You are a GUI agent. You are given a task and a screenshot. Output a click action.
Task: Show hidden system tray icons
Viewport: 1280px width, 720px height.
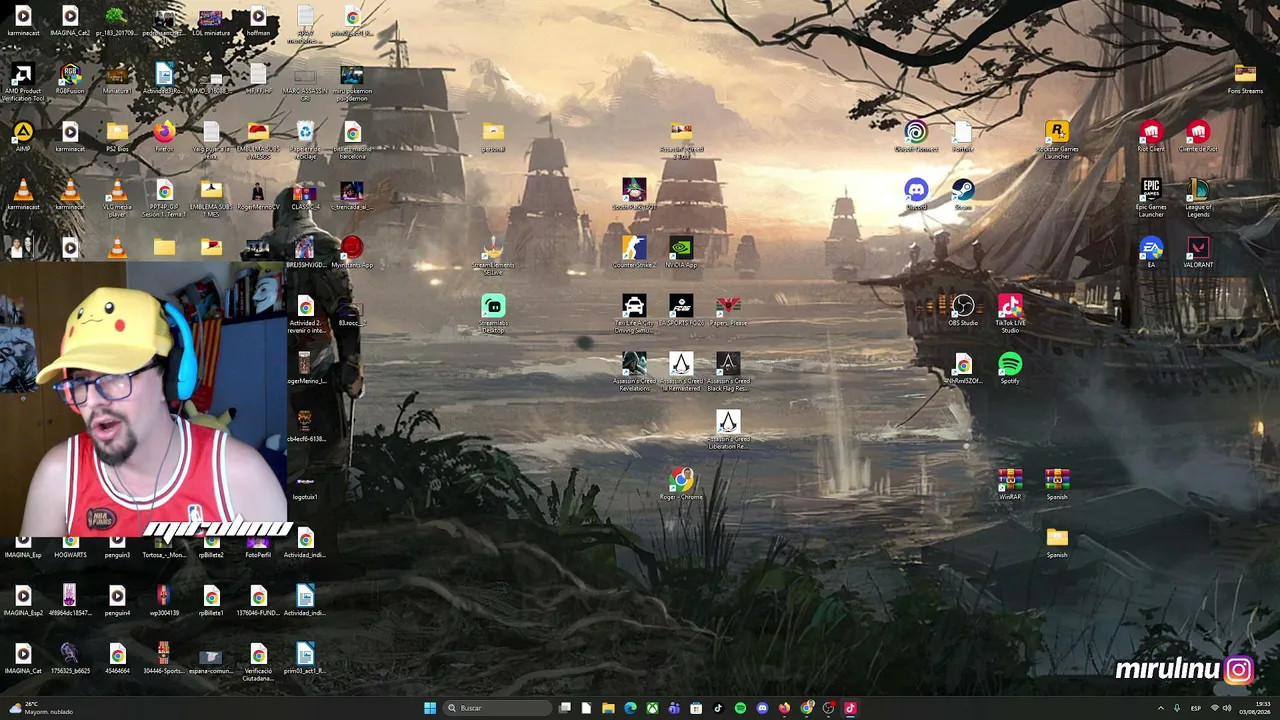(1161, 708)
